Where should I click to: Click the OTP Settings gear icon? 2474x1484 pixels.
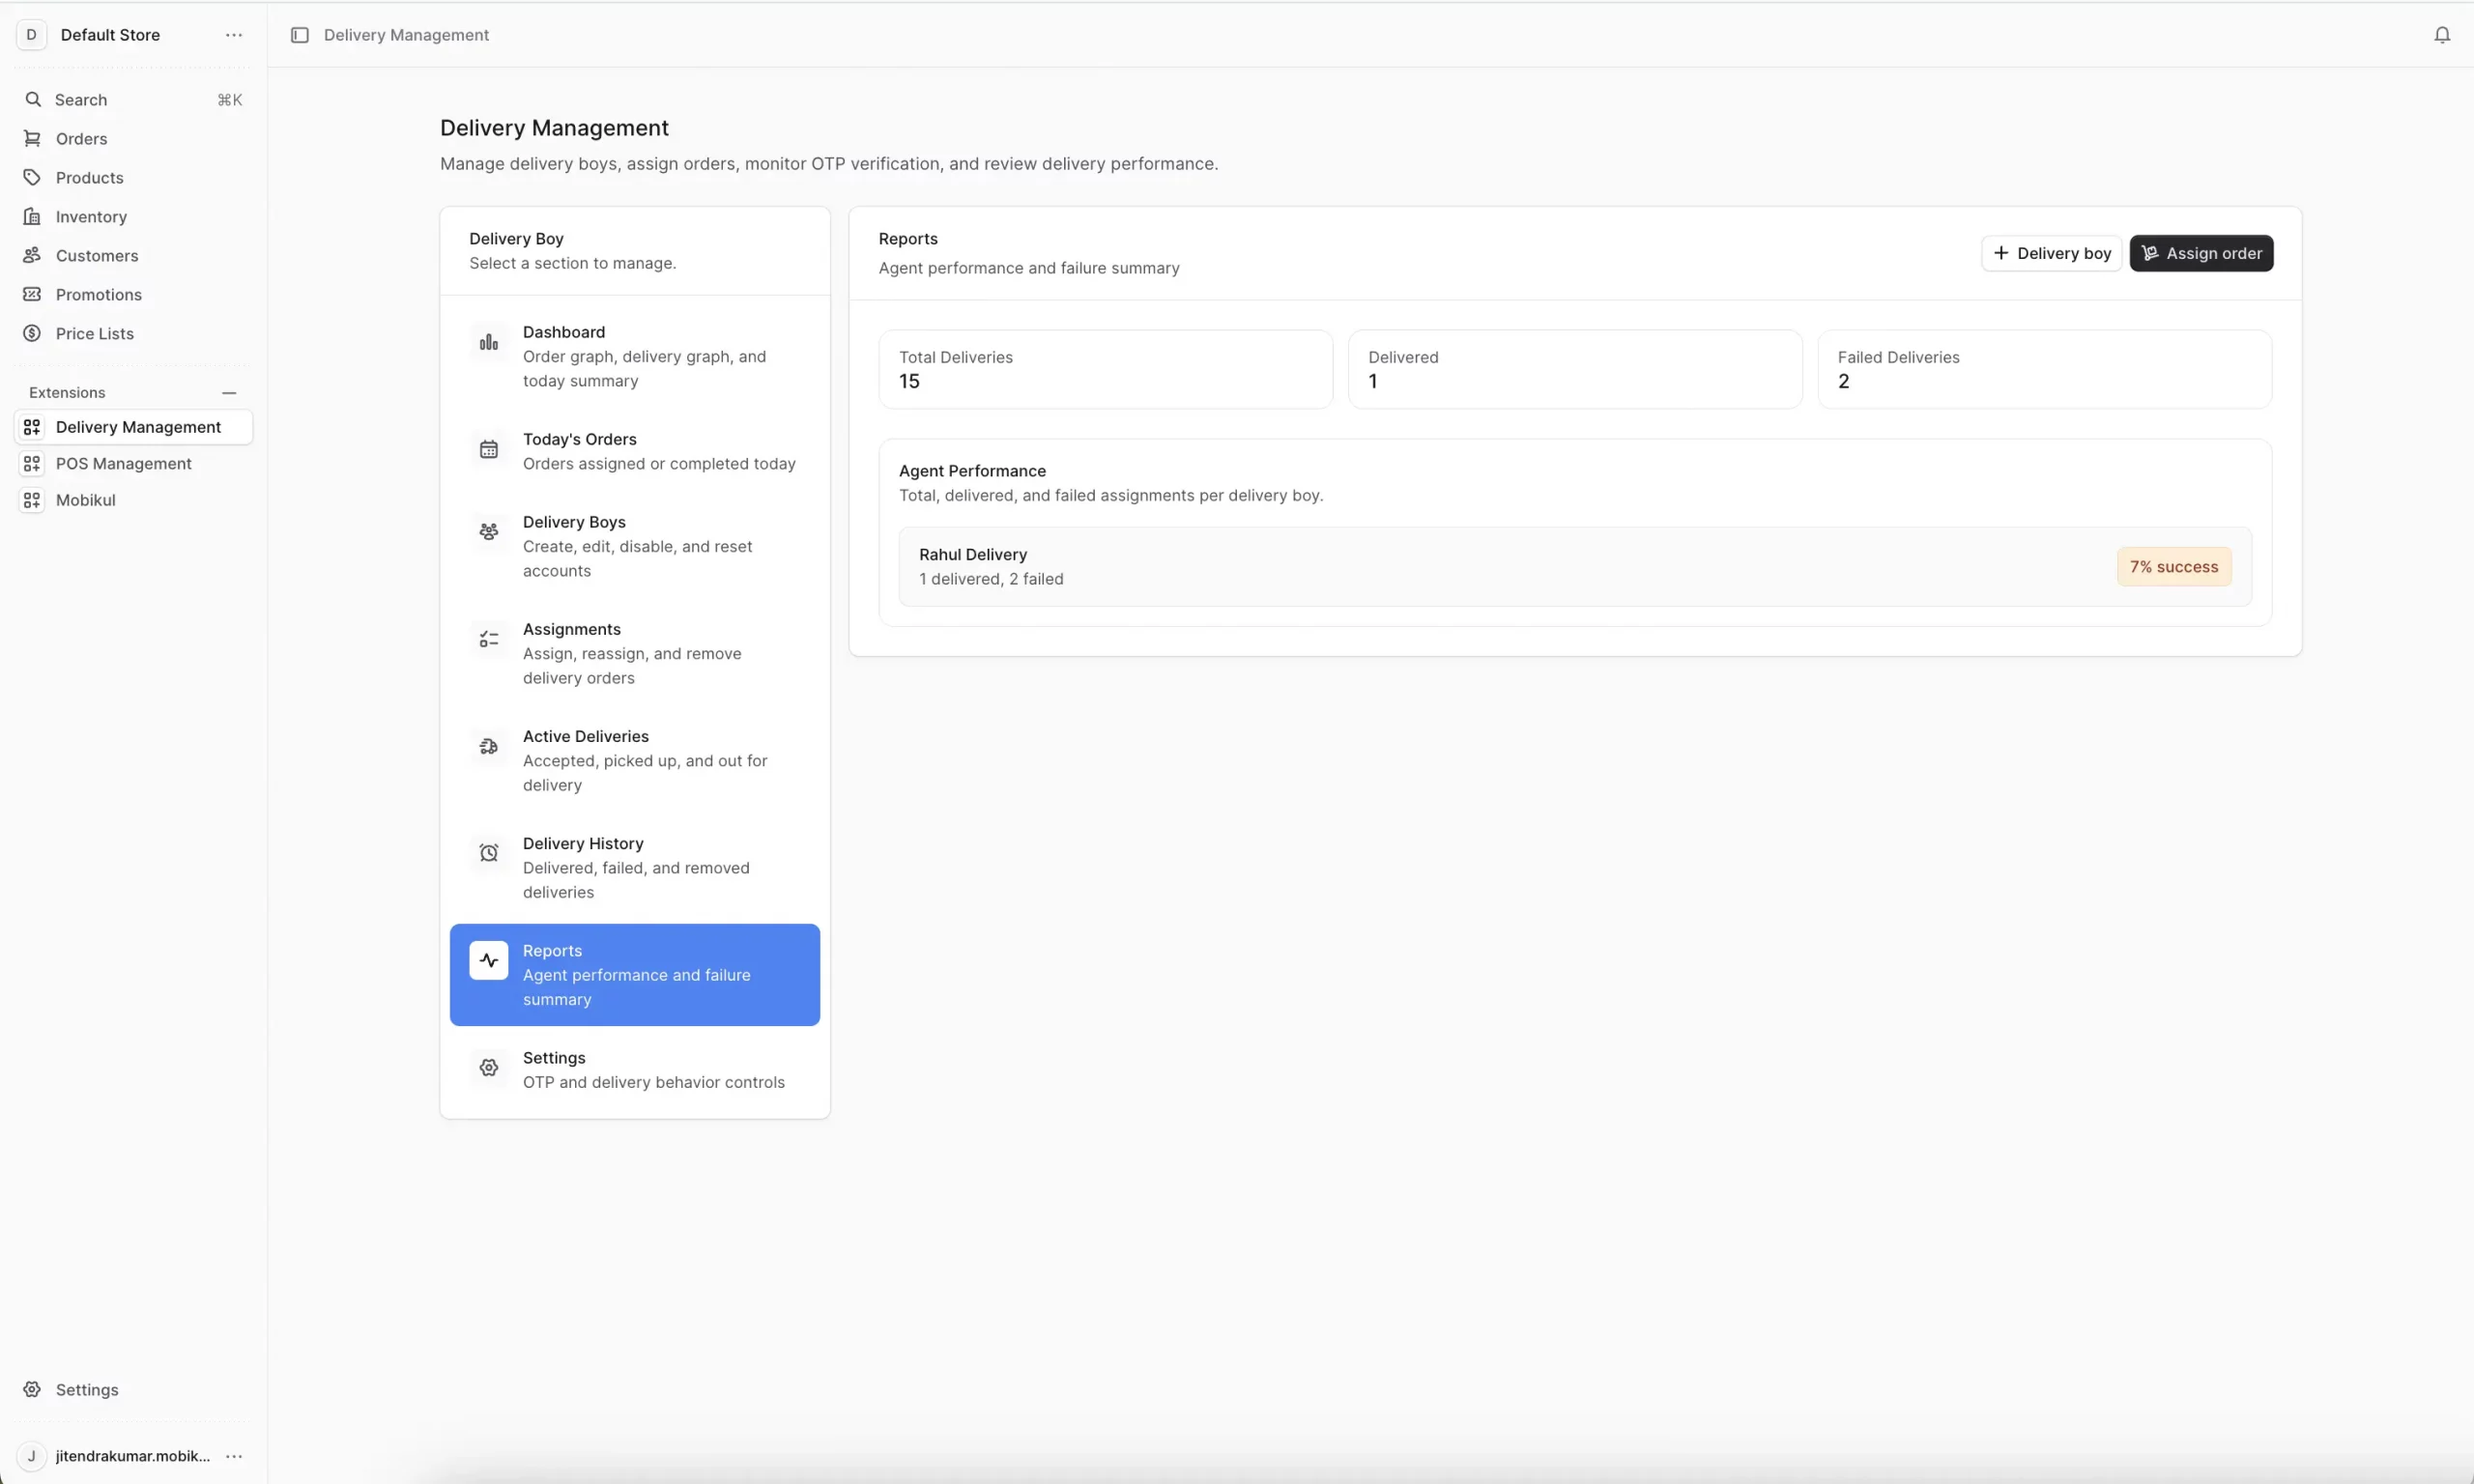489,1068
